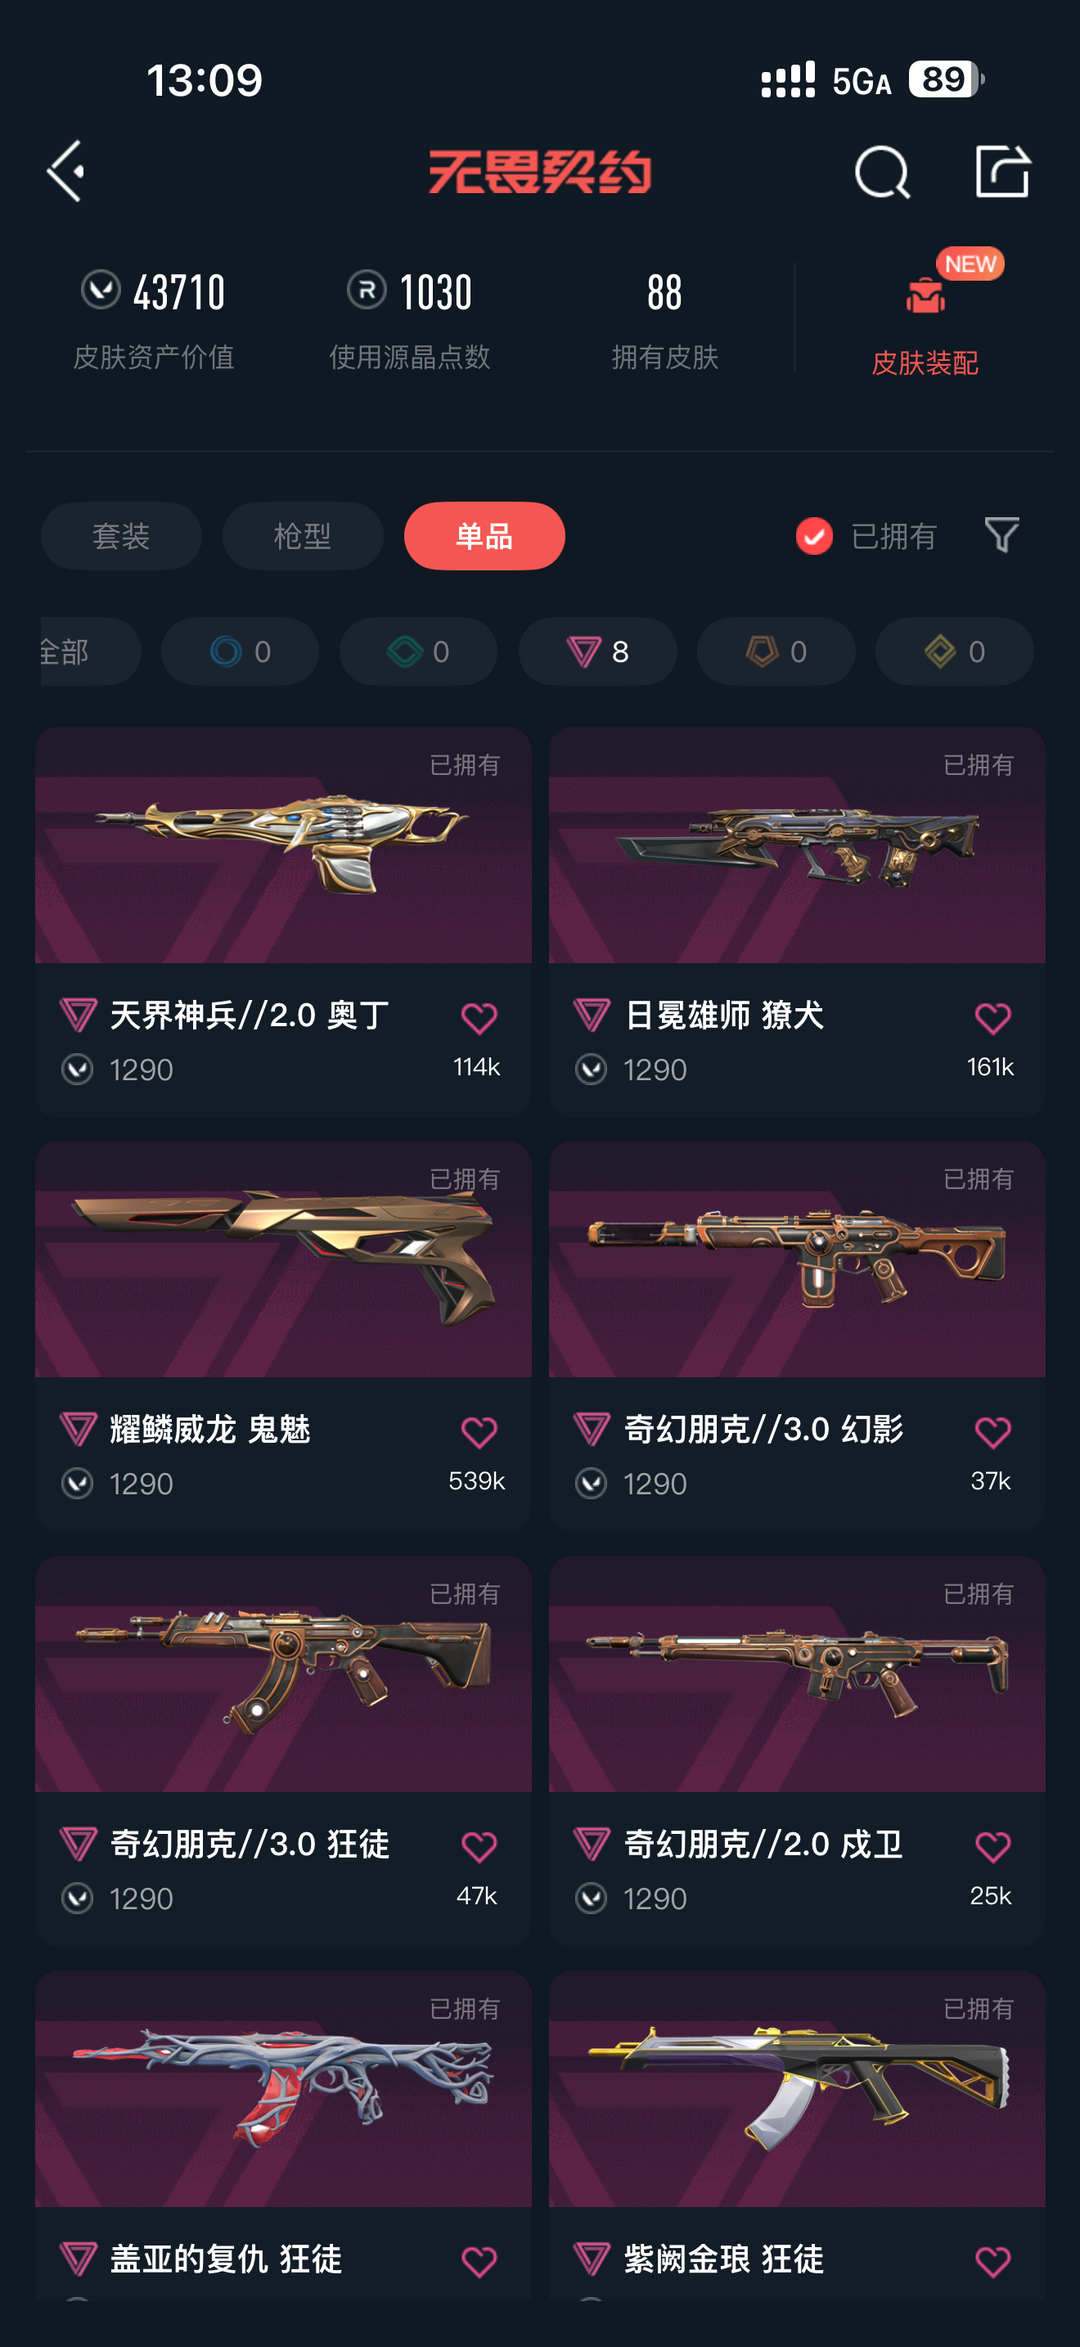Open the 奇幻朋克//3.0 幻影 skin thumbnail

pos(797,1259)
